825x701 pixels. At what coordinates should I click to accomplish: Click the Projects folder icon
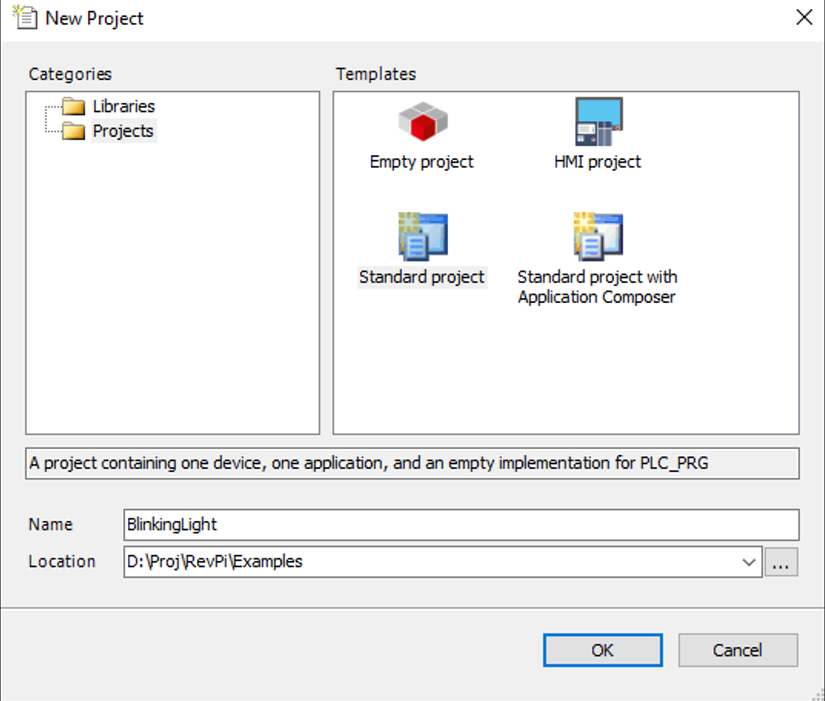74,131
